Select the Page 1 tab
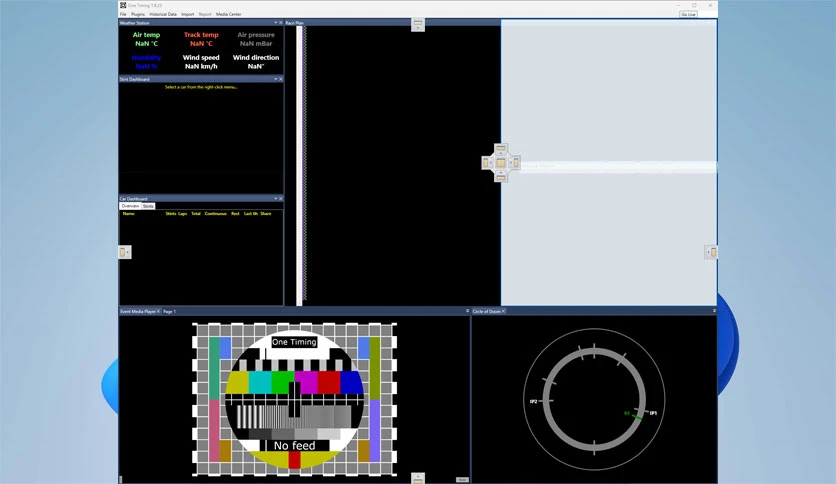Image resolution: width=836 pixels, height=484 pixels. click(170, 311)
